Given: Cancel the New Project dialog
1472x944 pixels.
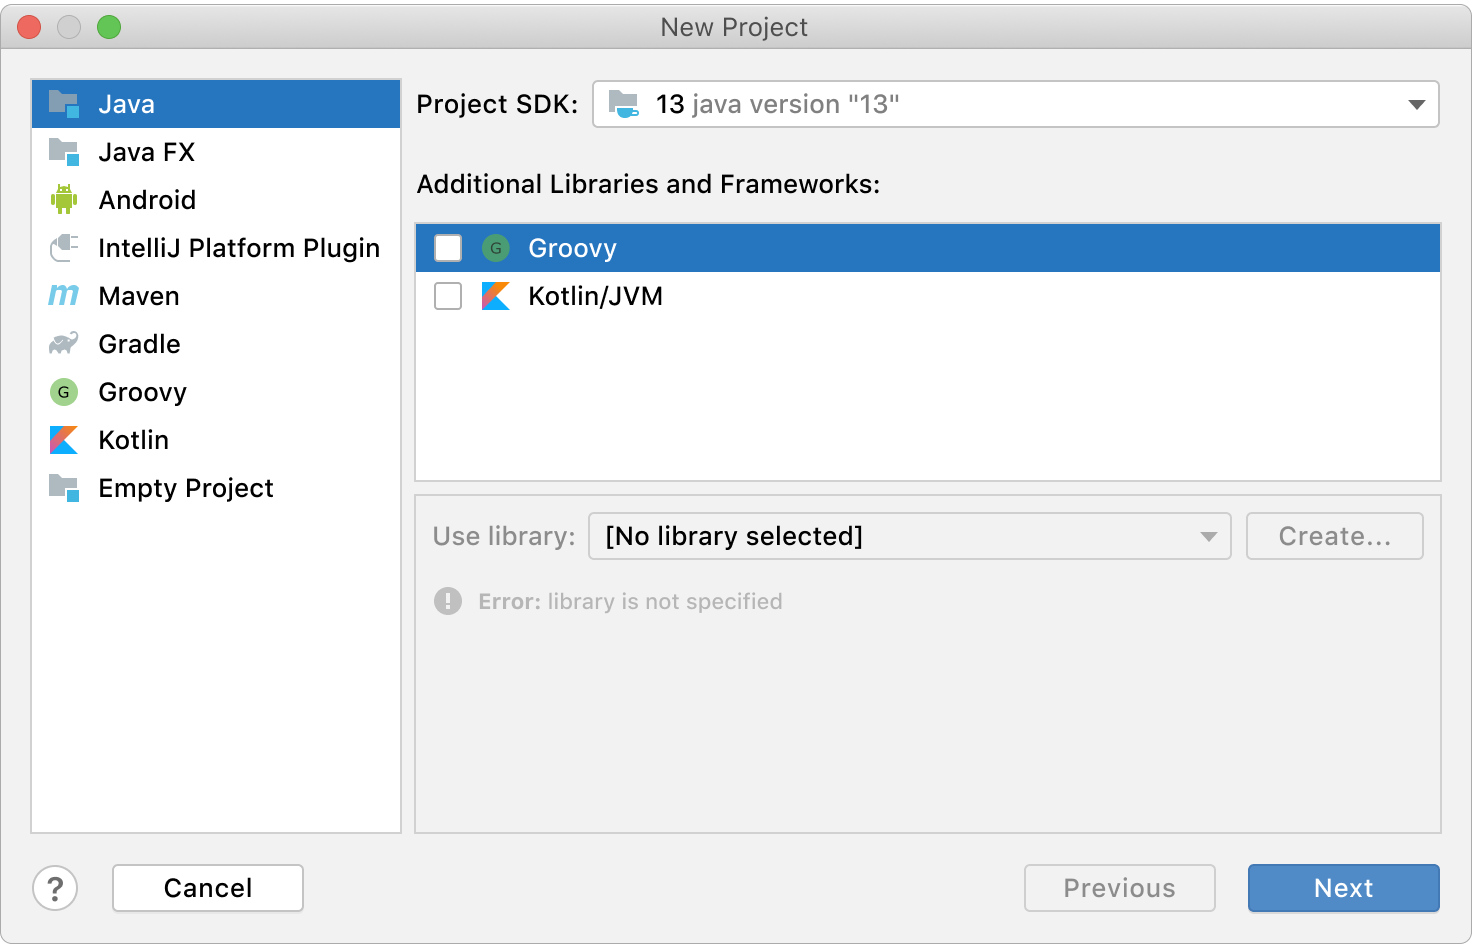Looking at the screenshot, I should pyautogui.click(x=208, y=888).
